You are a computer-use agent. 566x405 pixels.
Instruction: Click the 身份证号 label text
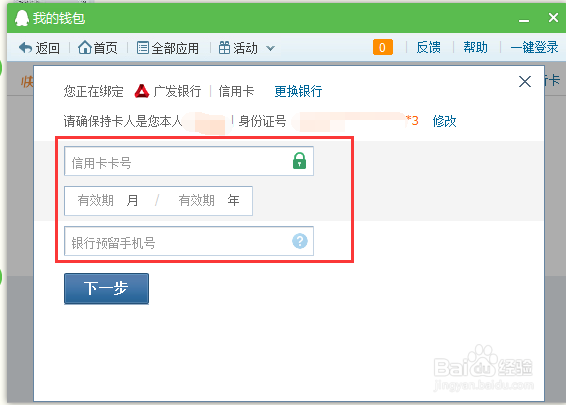[262, 121]
